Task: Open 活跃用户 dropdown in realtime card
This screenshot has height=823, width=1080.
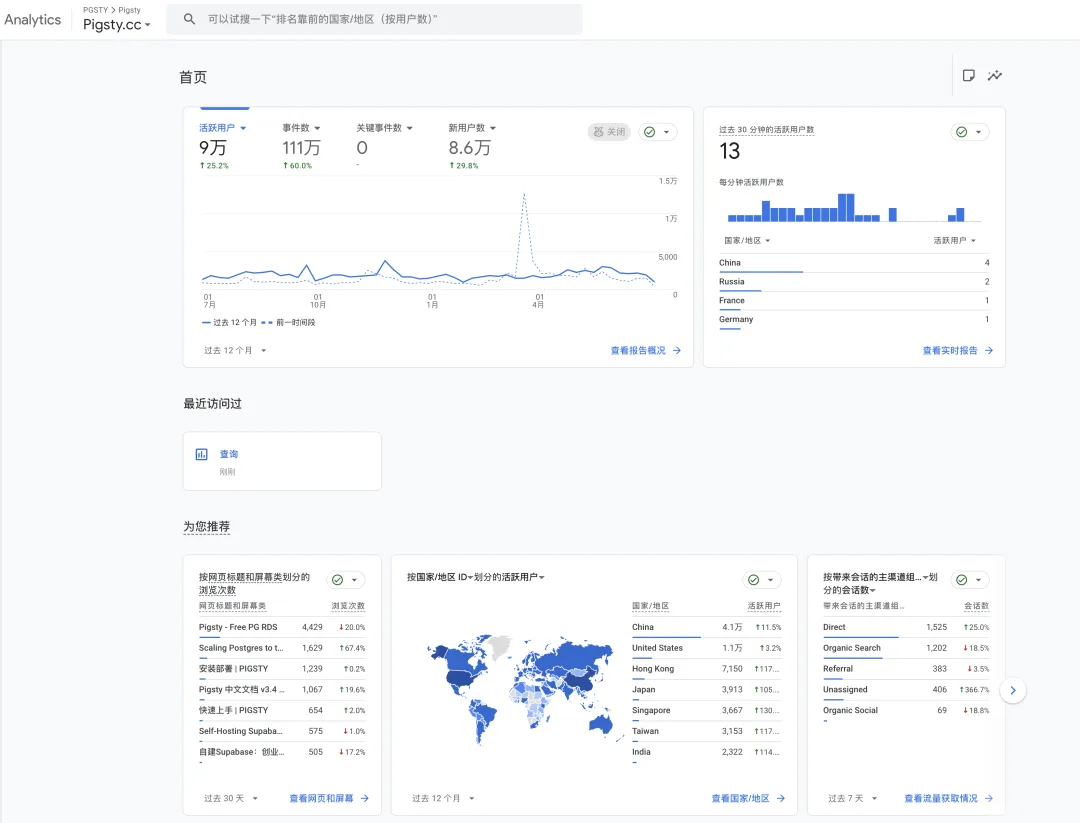Action: [x=955, y=240]
